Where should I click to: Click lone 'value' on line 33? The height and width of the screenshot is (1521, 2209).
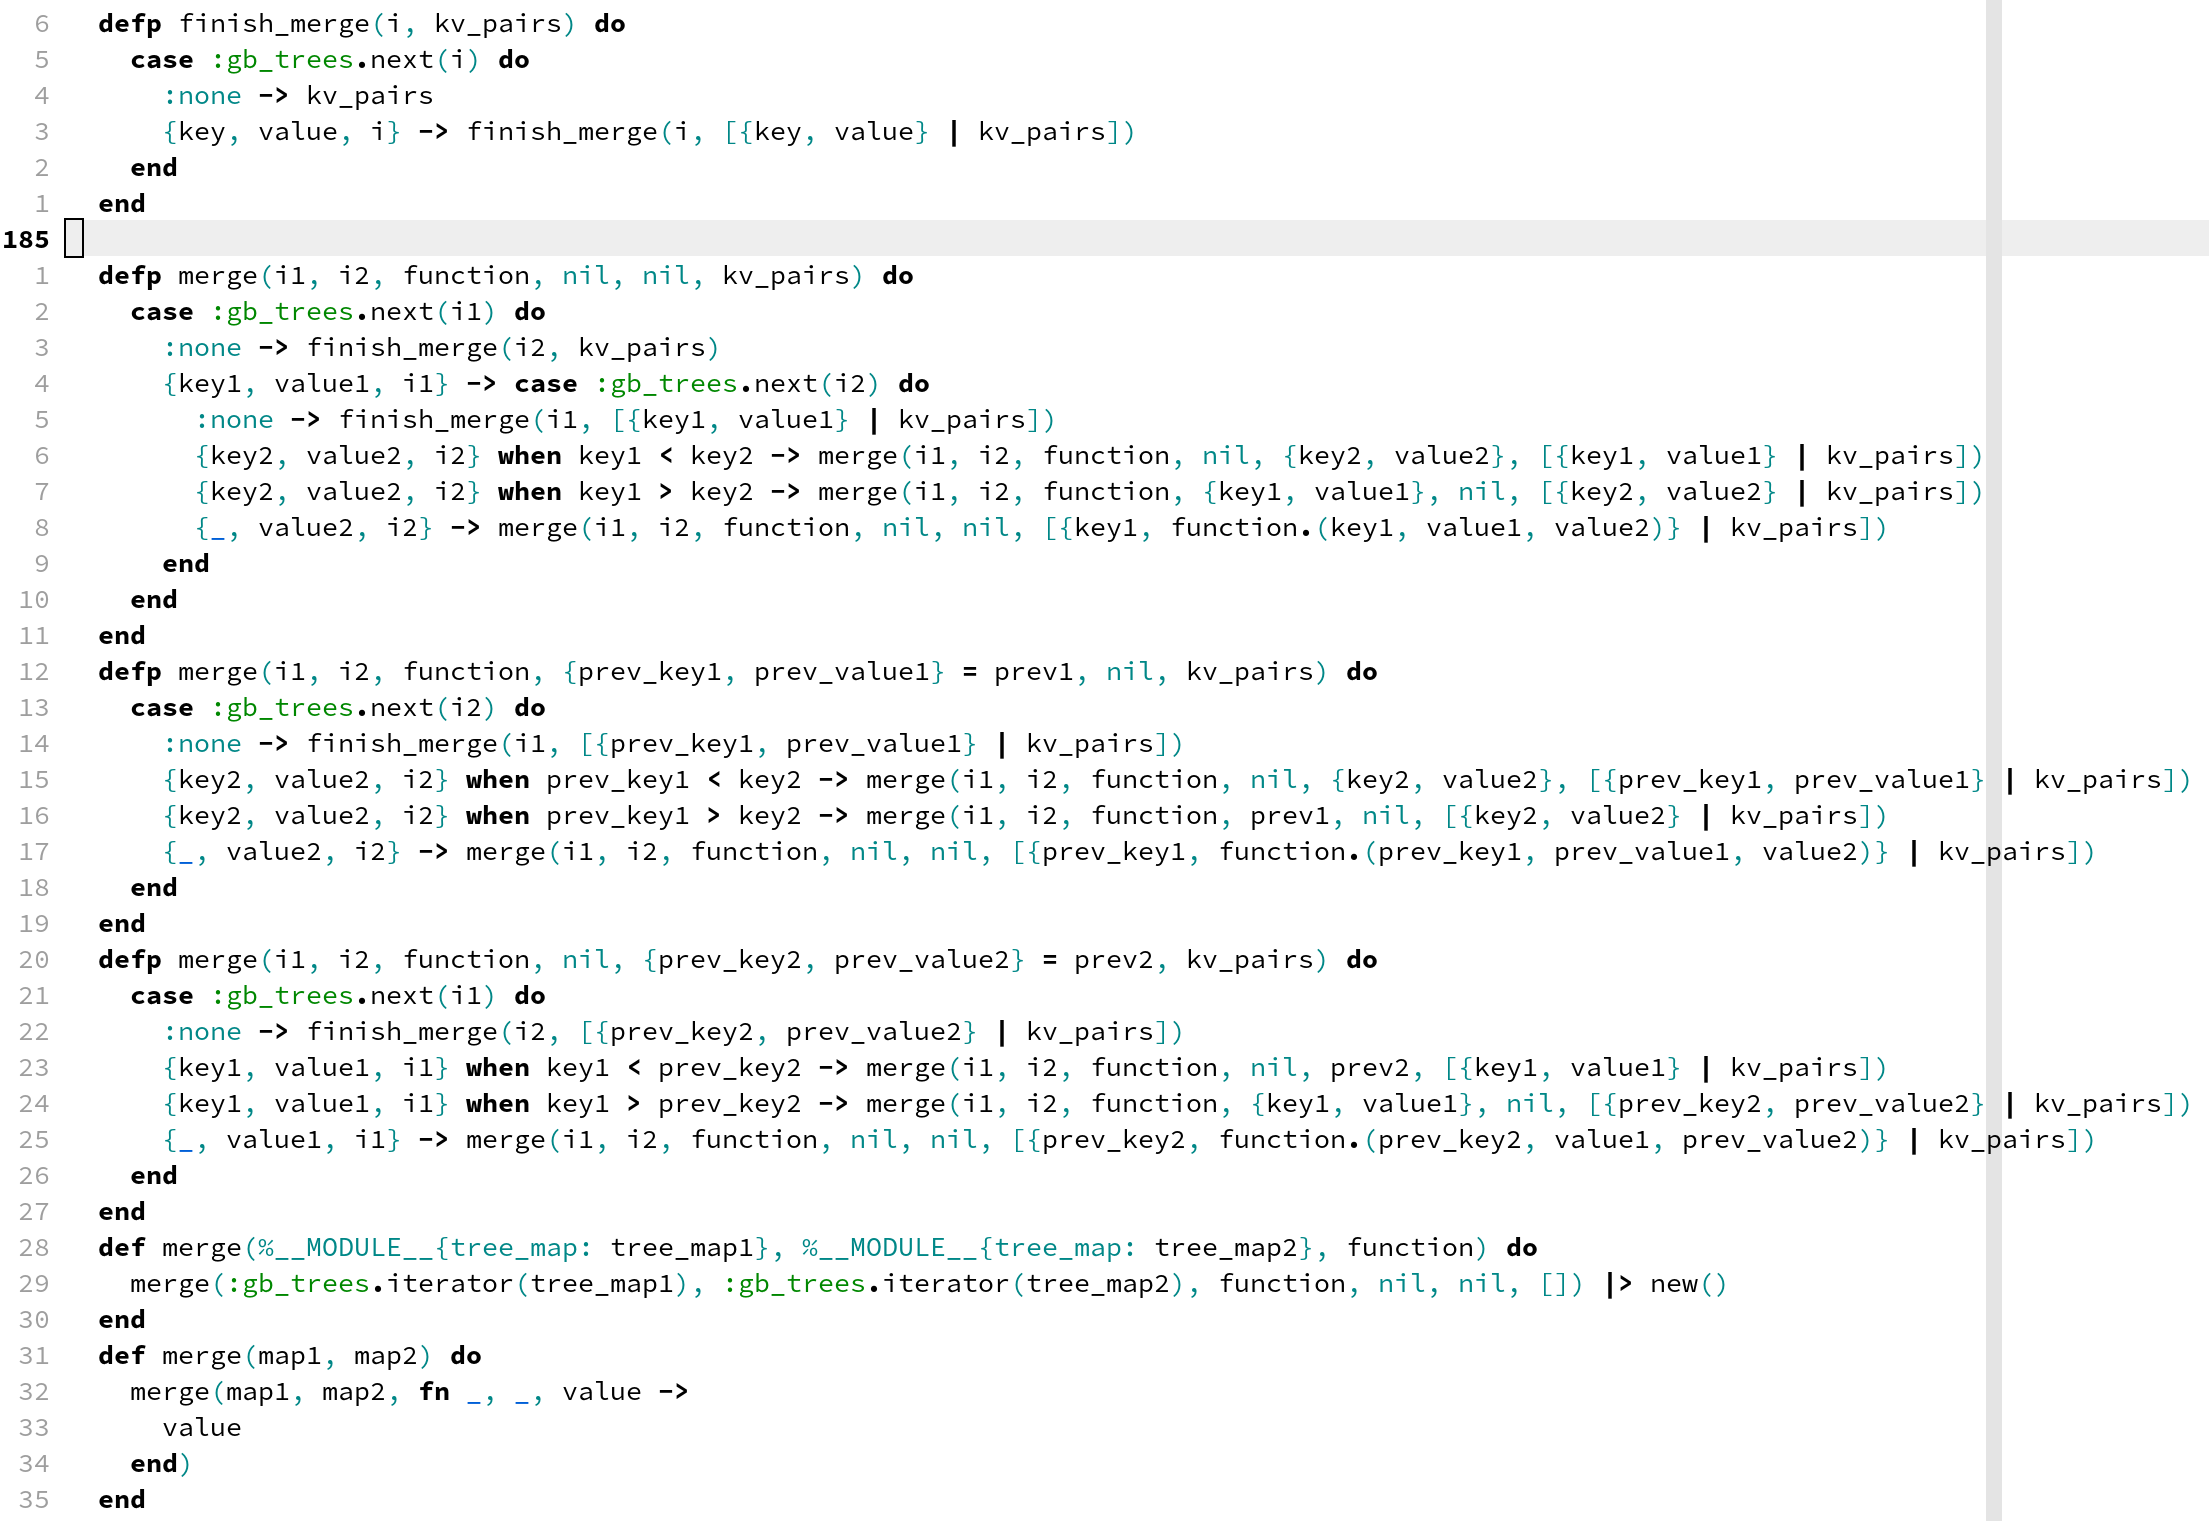click(202, 1428)
